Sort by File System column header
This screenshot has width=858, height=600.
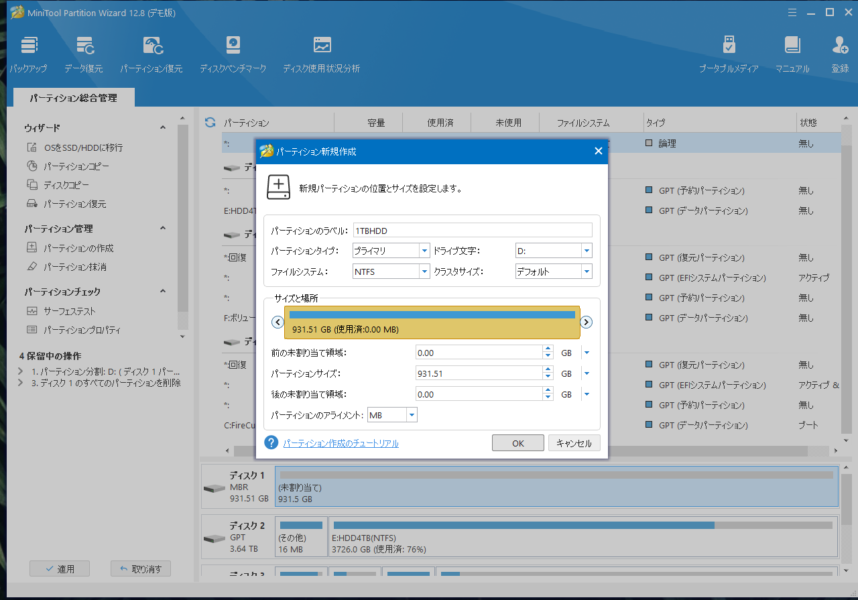pyautogui.click(x=583, y=123)
